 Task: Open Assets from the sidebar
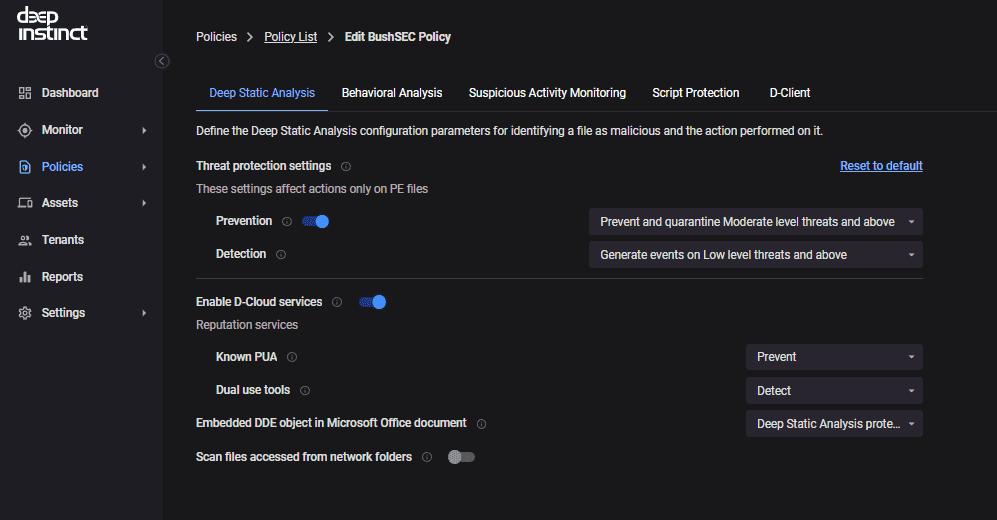coord(60,203)
